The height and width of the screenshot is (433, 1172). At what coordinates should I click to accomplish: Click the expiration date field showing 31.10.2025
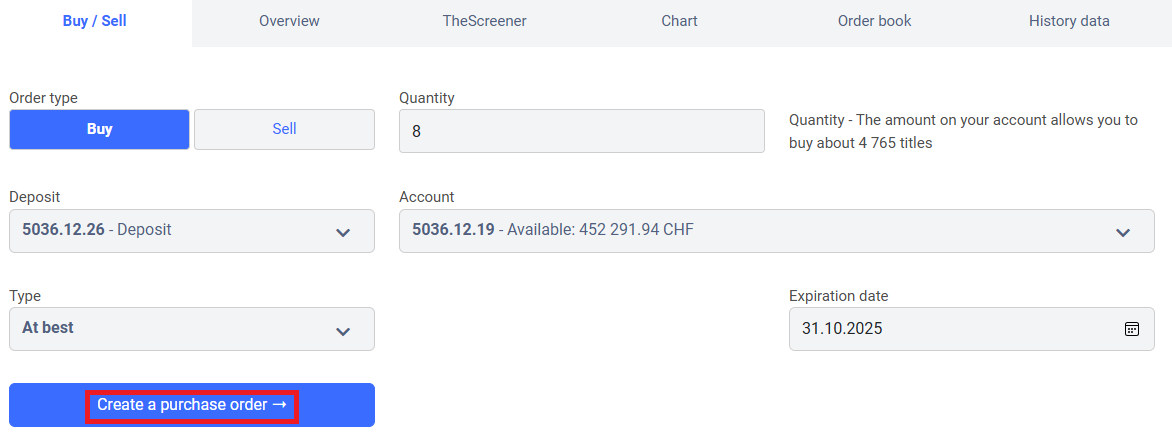click(950, 329)
